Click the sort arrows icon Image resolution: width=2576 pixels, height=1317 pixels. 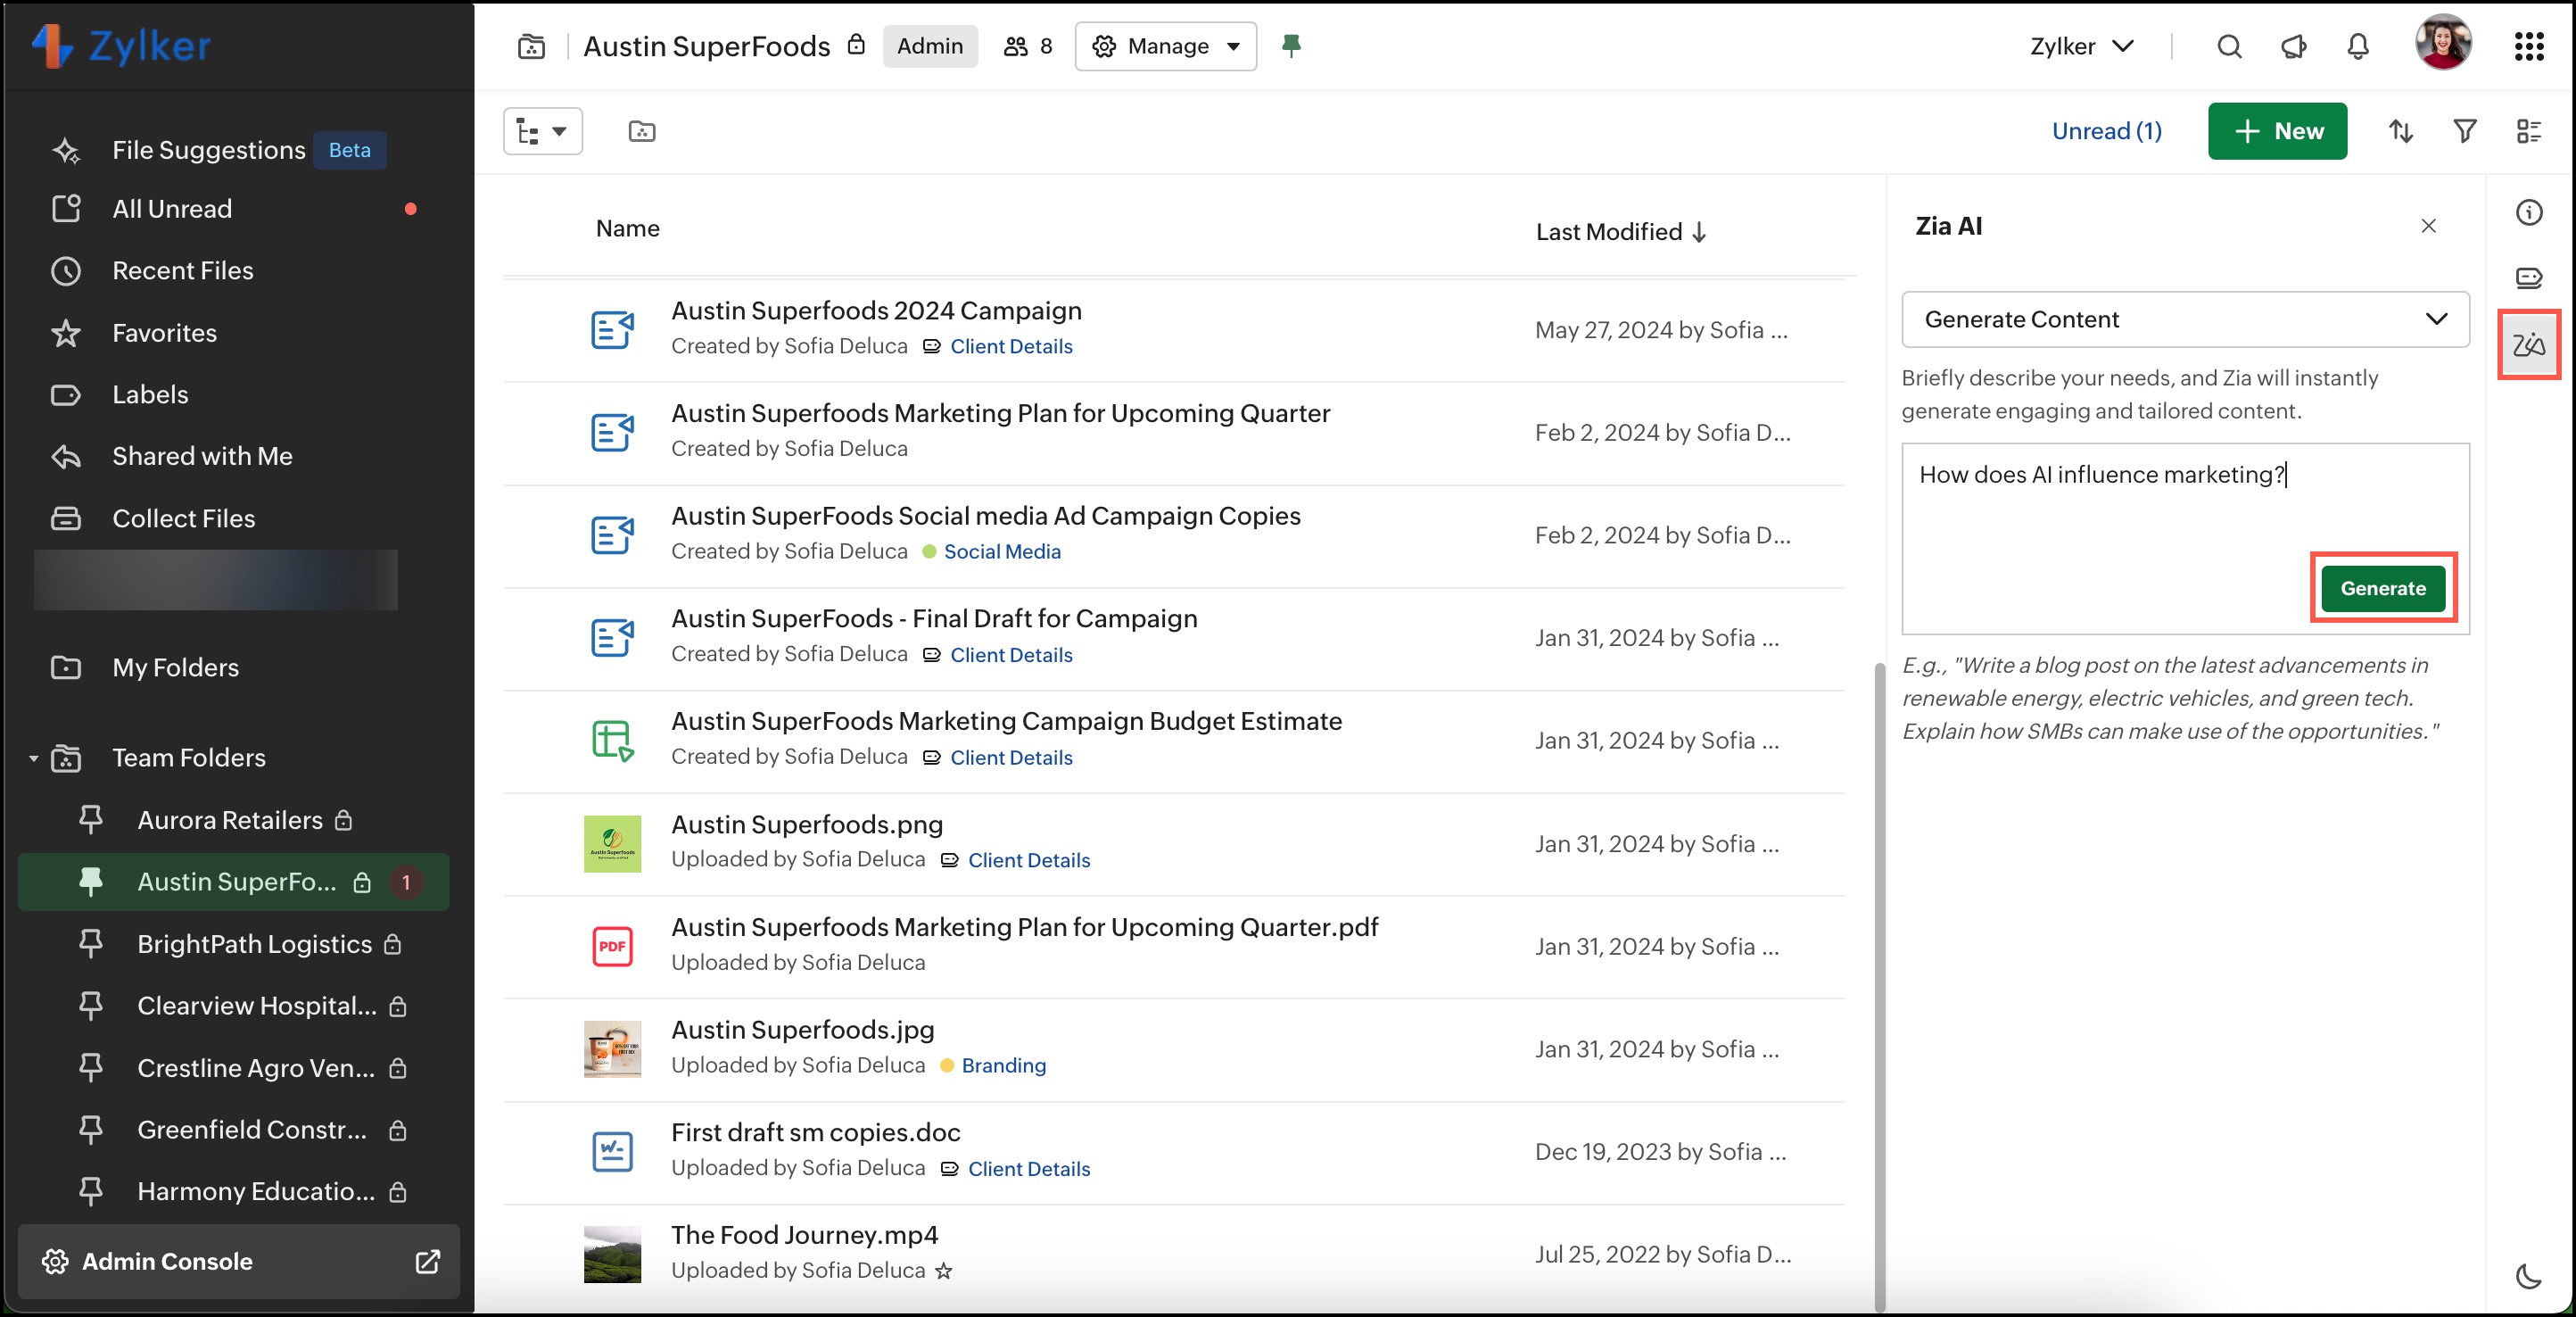tap(2400, 131)
